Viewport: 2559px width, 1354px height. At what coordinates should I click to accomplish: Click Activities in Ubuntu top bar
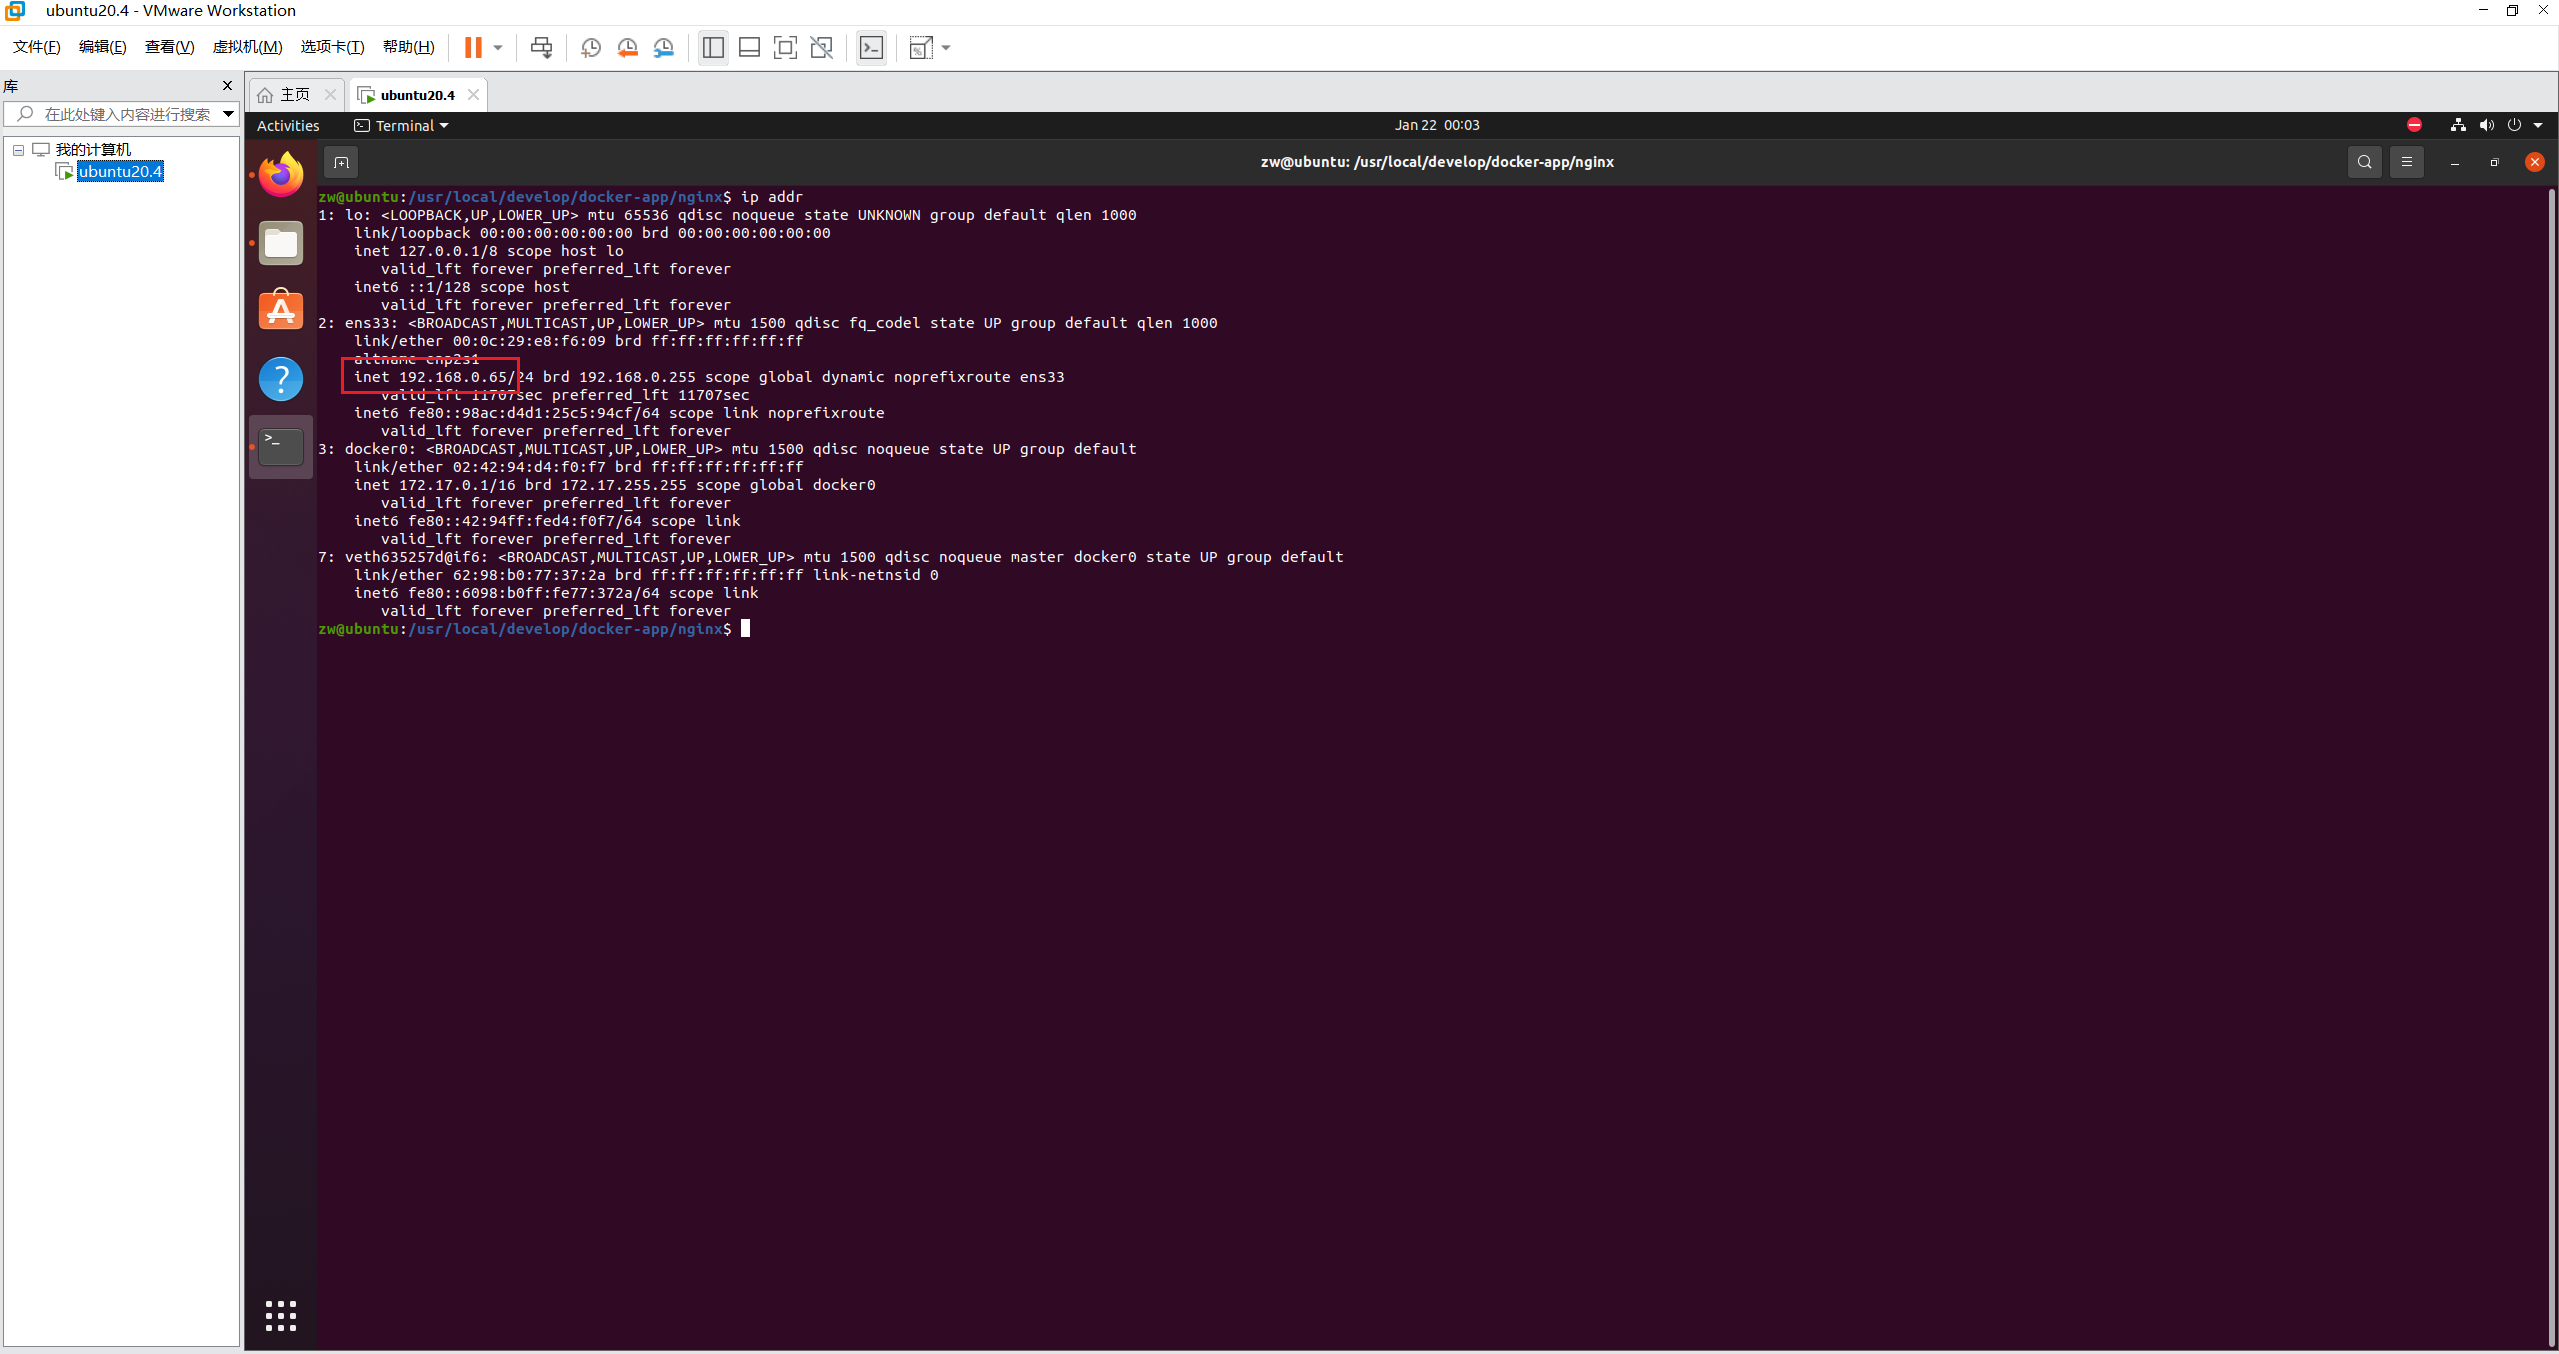[288, 125]
